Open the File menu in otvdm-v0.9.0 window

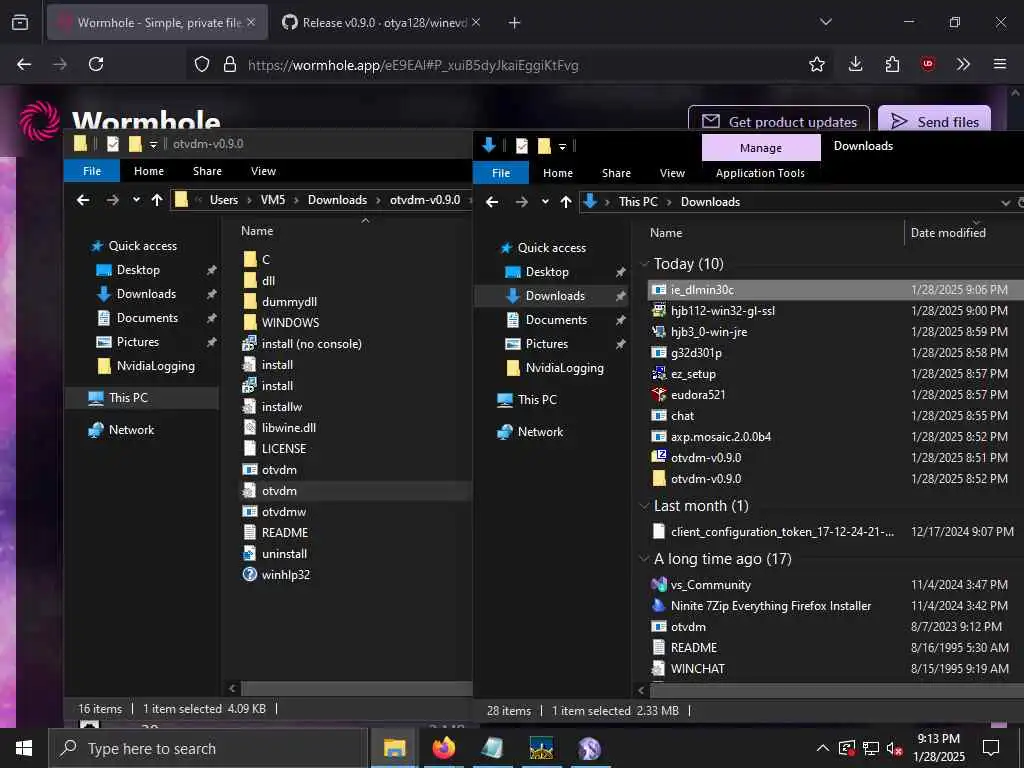[x=92, y=171]
